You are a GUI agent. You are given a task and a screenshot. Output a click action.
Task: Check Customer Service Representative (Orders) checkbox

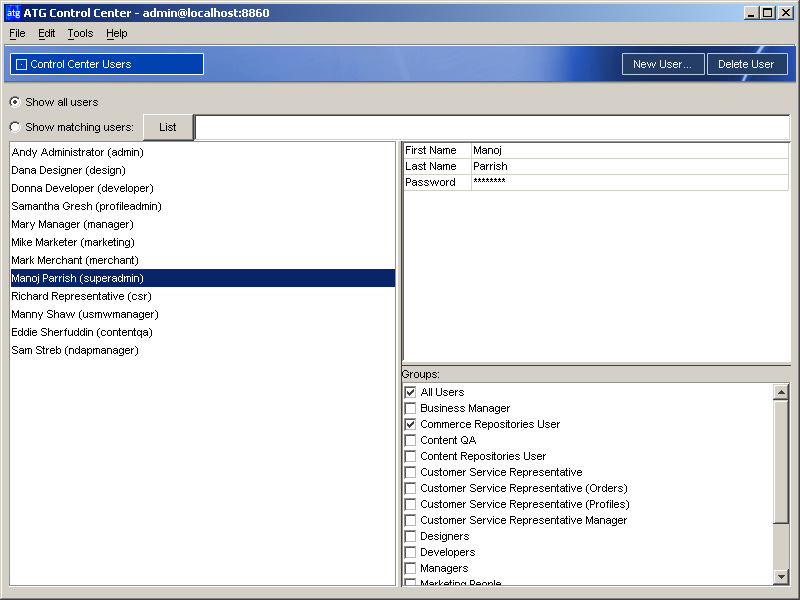click(x=410, y=488)
